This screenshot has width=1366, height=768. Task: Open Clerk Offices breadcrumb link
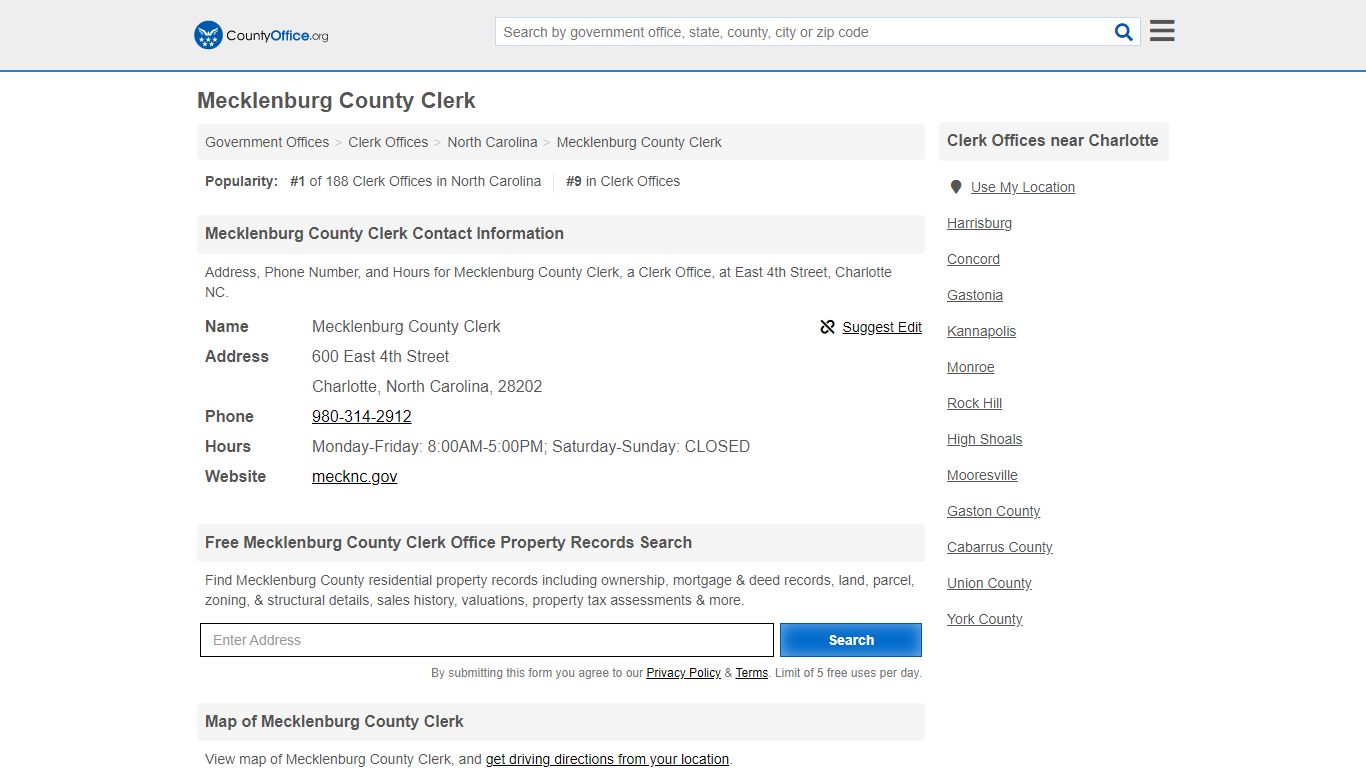(388, 142)
